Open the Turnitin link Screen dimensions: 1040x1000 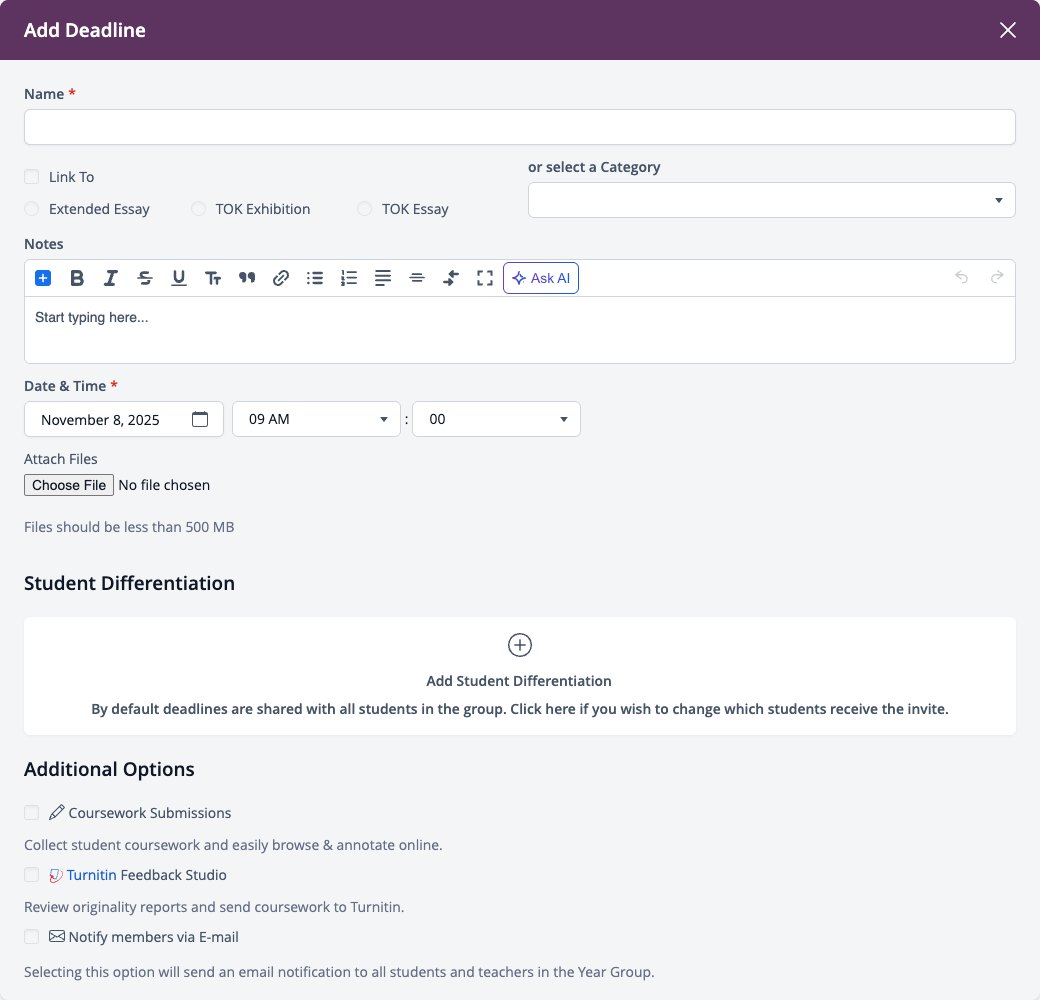pos(92,875)
